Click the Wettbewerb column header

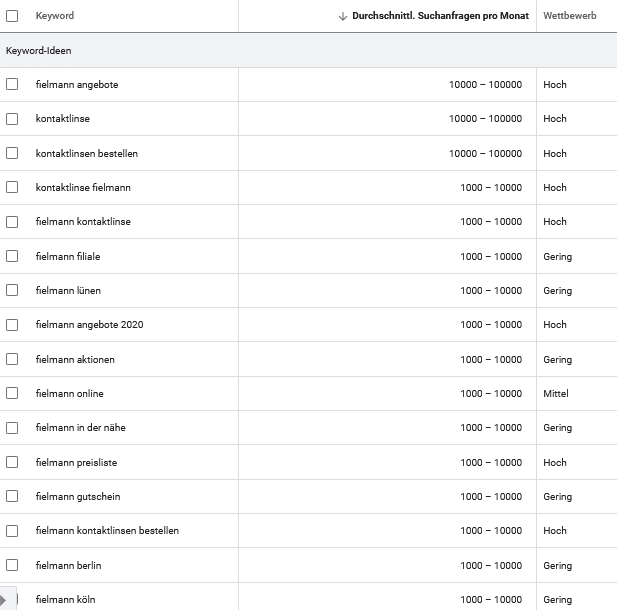[x=569, y=16]
